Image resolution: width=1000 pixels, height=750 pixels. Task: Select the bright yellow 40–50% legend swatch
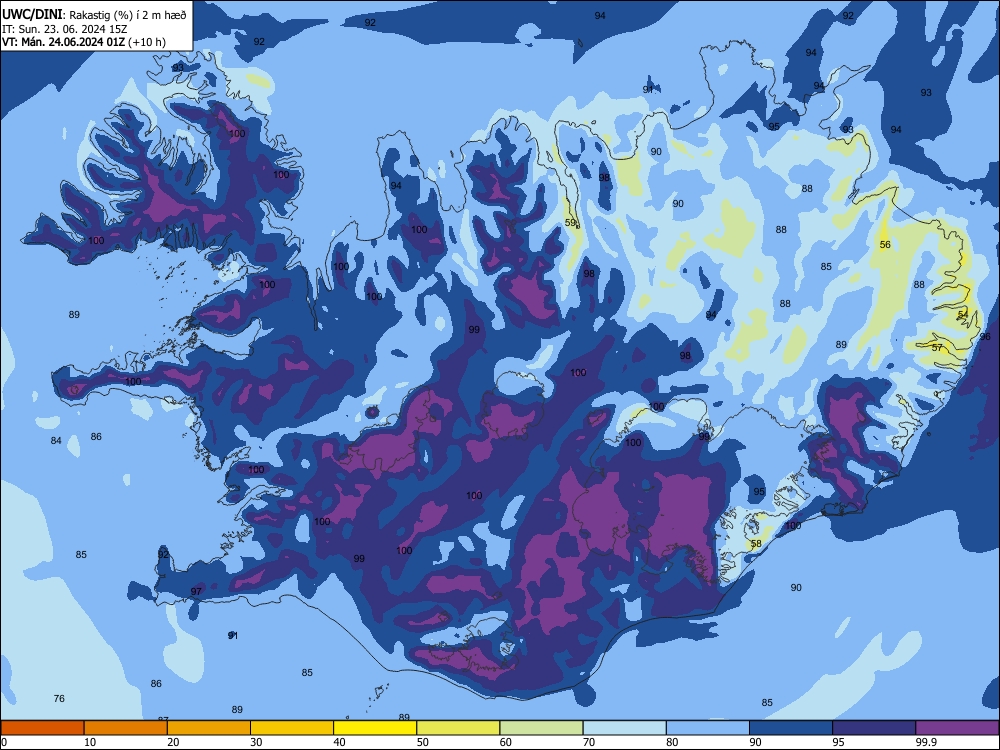click(x=375, y=728)
